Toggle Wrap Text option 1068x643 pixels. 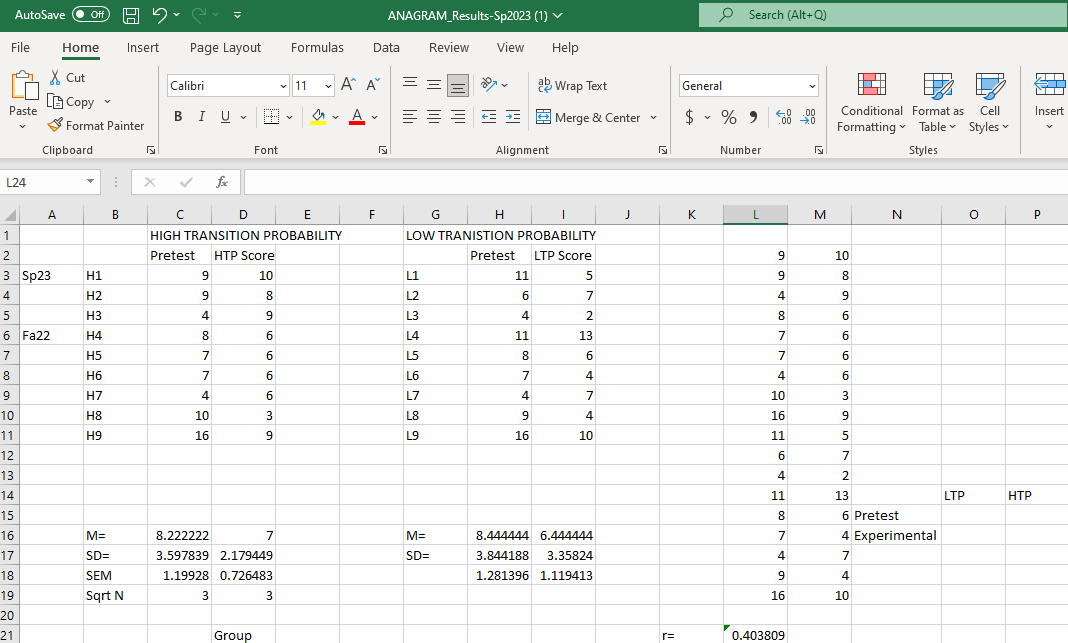point(573,86)
